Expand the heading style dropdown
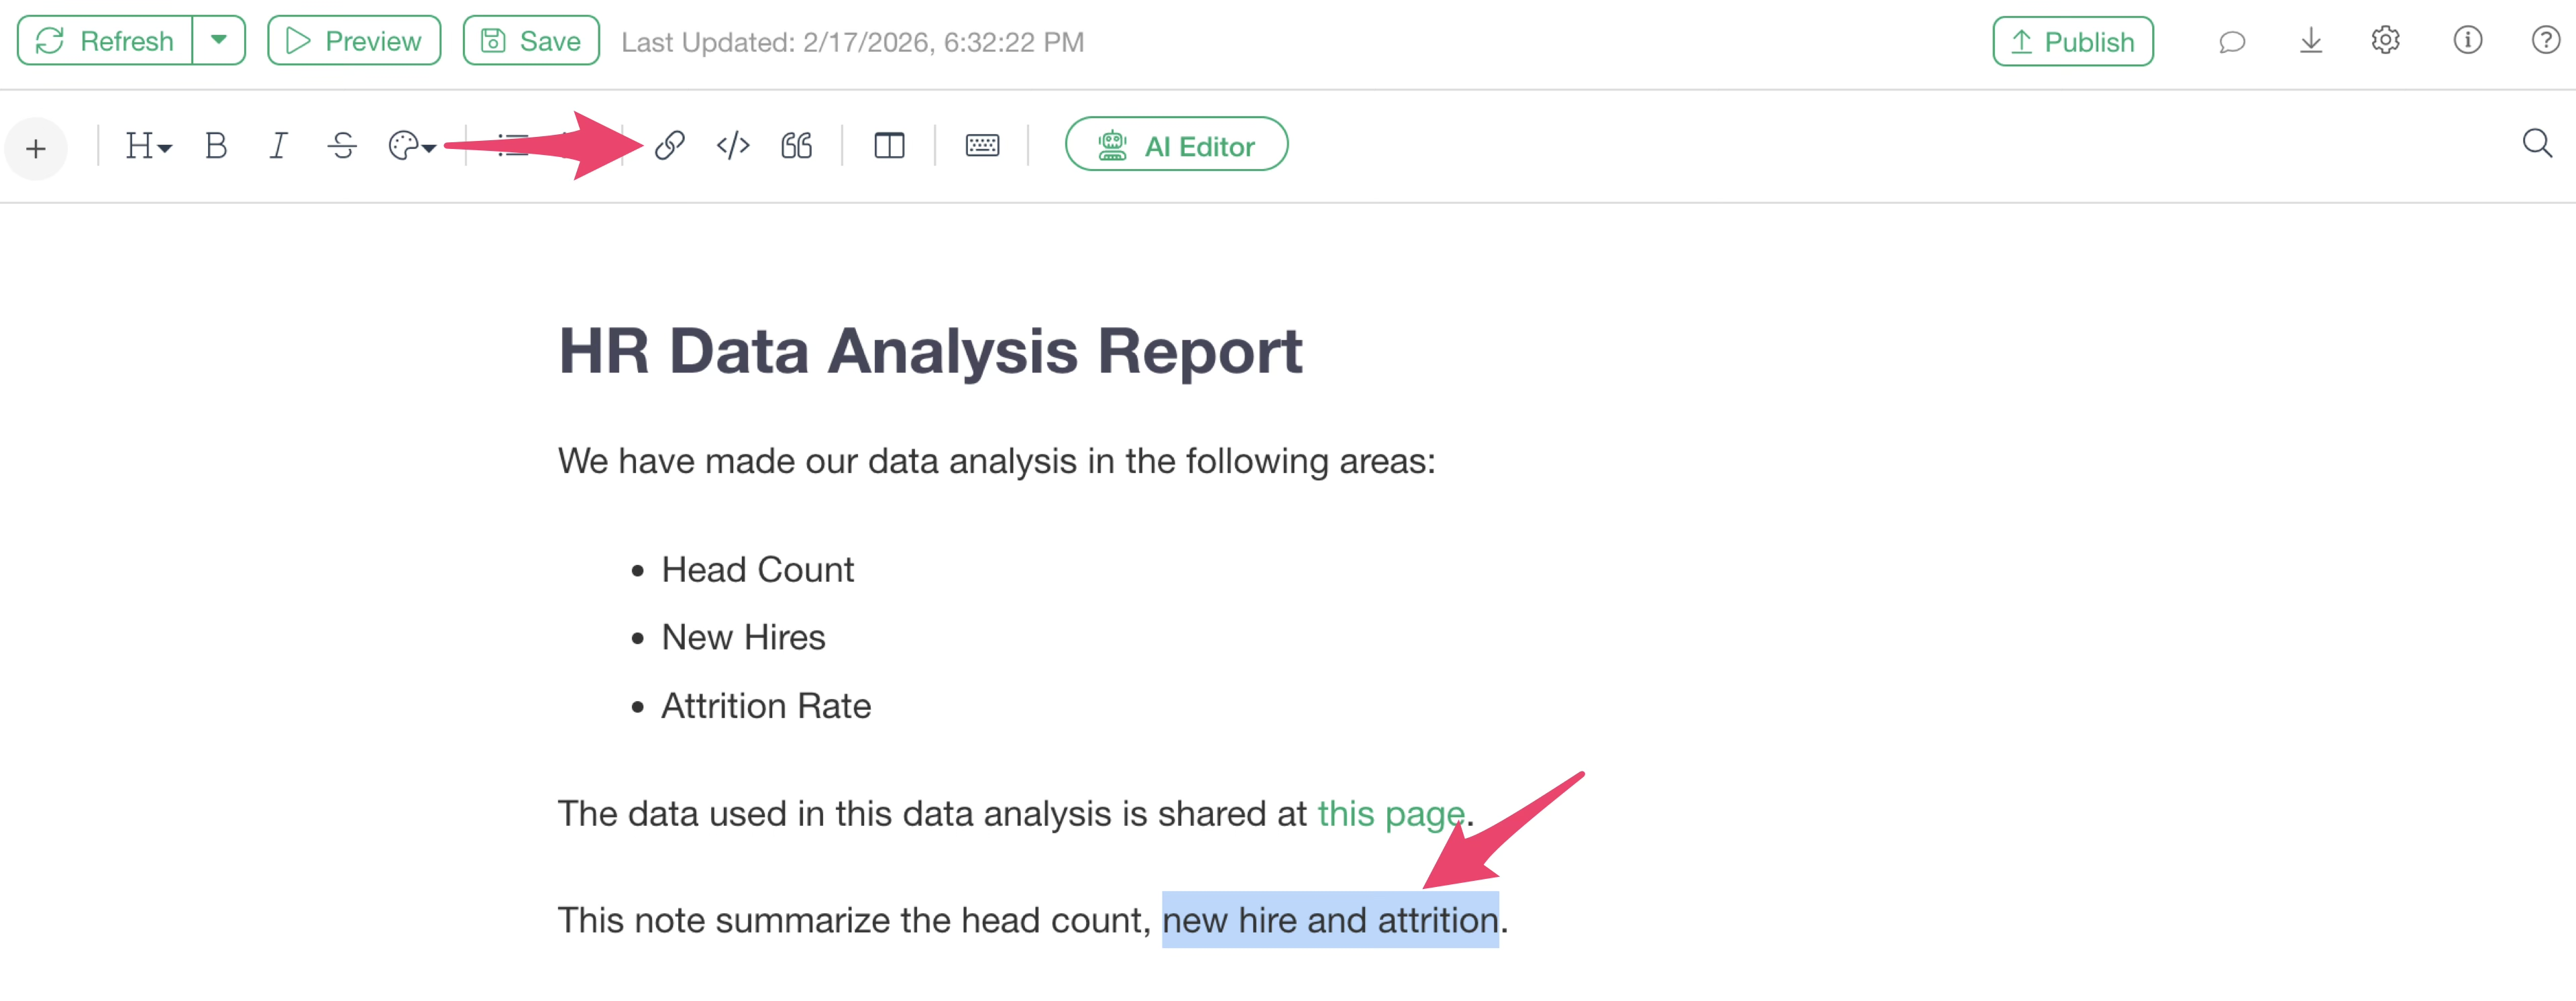 pyautogui.click(x=148, y=146)
